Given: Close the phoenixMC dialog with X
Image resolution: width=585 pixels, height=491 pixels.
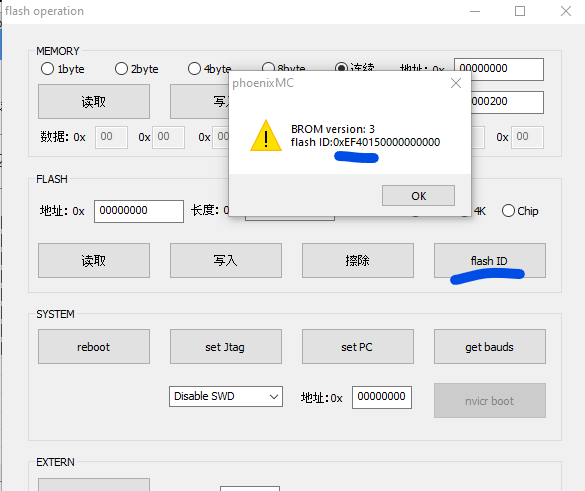Looking at the screenshot, I should coord(456,83).
